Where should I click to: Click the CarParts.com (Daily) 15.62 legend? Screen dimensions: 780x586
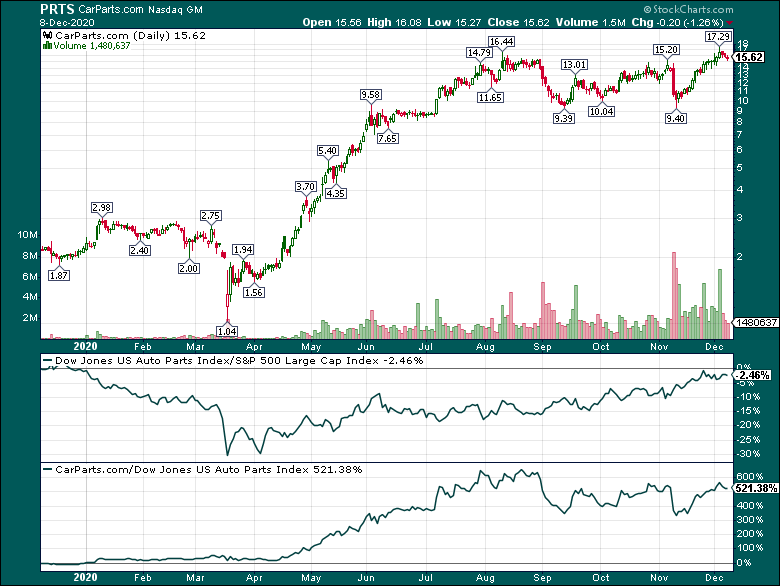pos(130,35)
